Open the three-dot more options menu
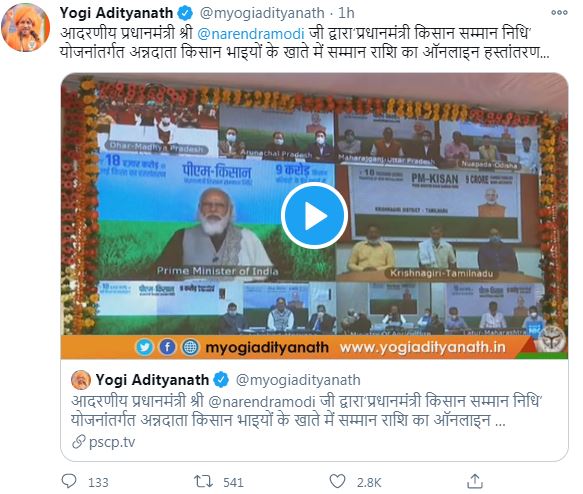This screenshot has width=583, height=494. point(559,13)
